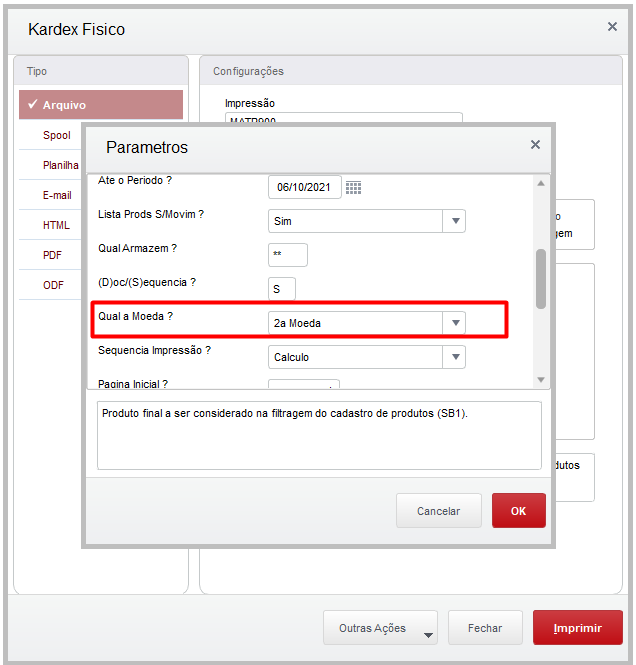The width and height of the screenshot is (636, 665).
Task: Select the Spool type option
Action: coord(56,135)
